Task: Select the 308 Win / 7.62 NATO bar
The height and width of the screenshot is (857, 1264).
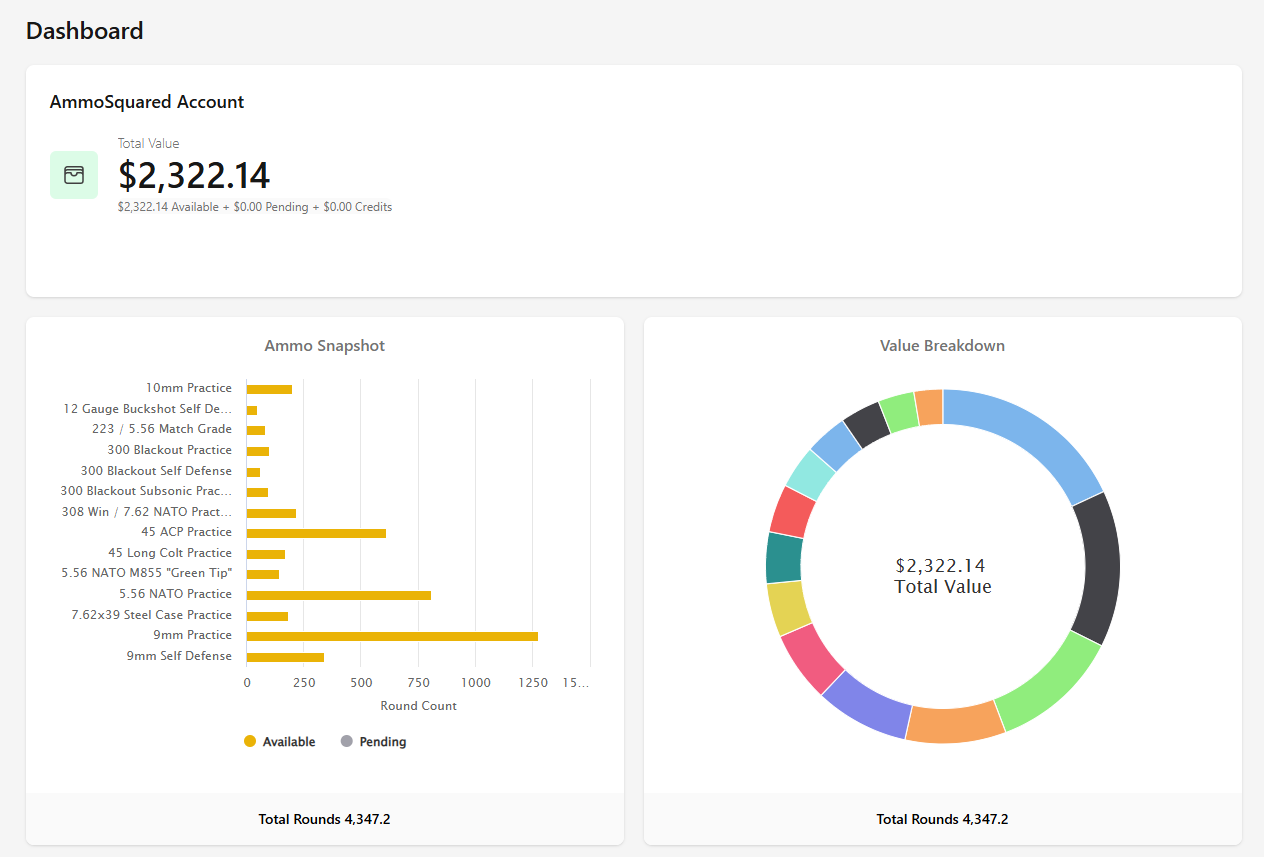Action: point(271,513)
